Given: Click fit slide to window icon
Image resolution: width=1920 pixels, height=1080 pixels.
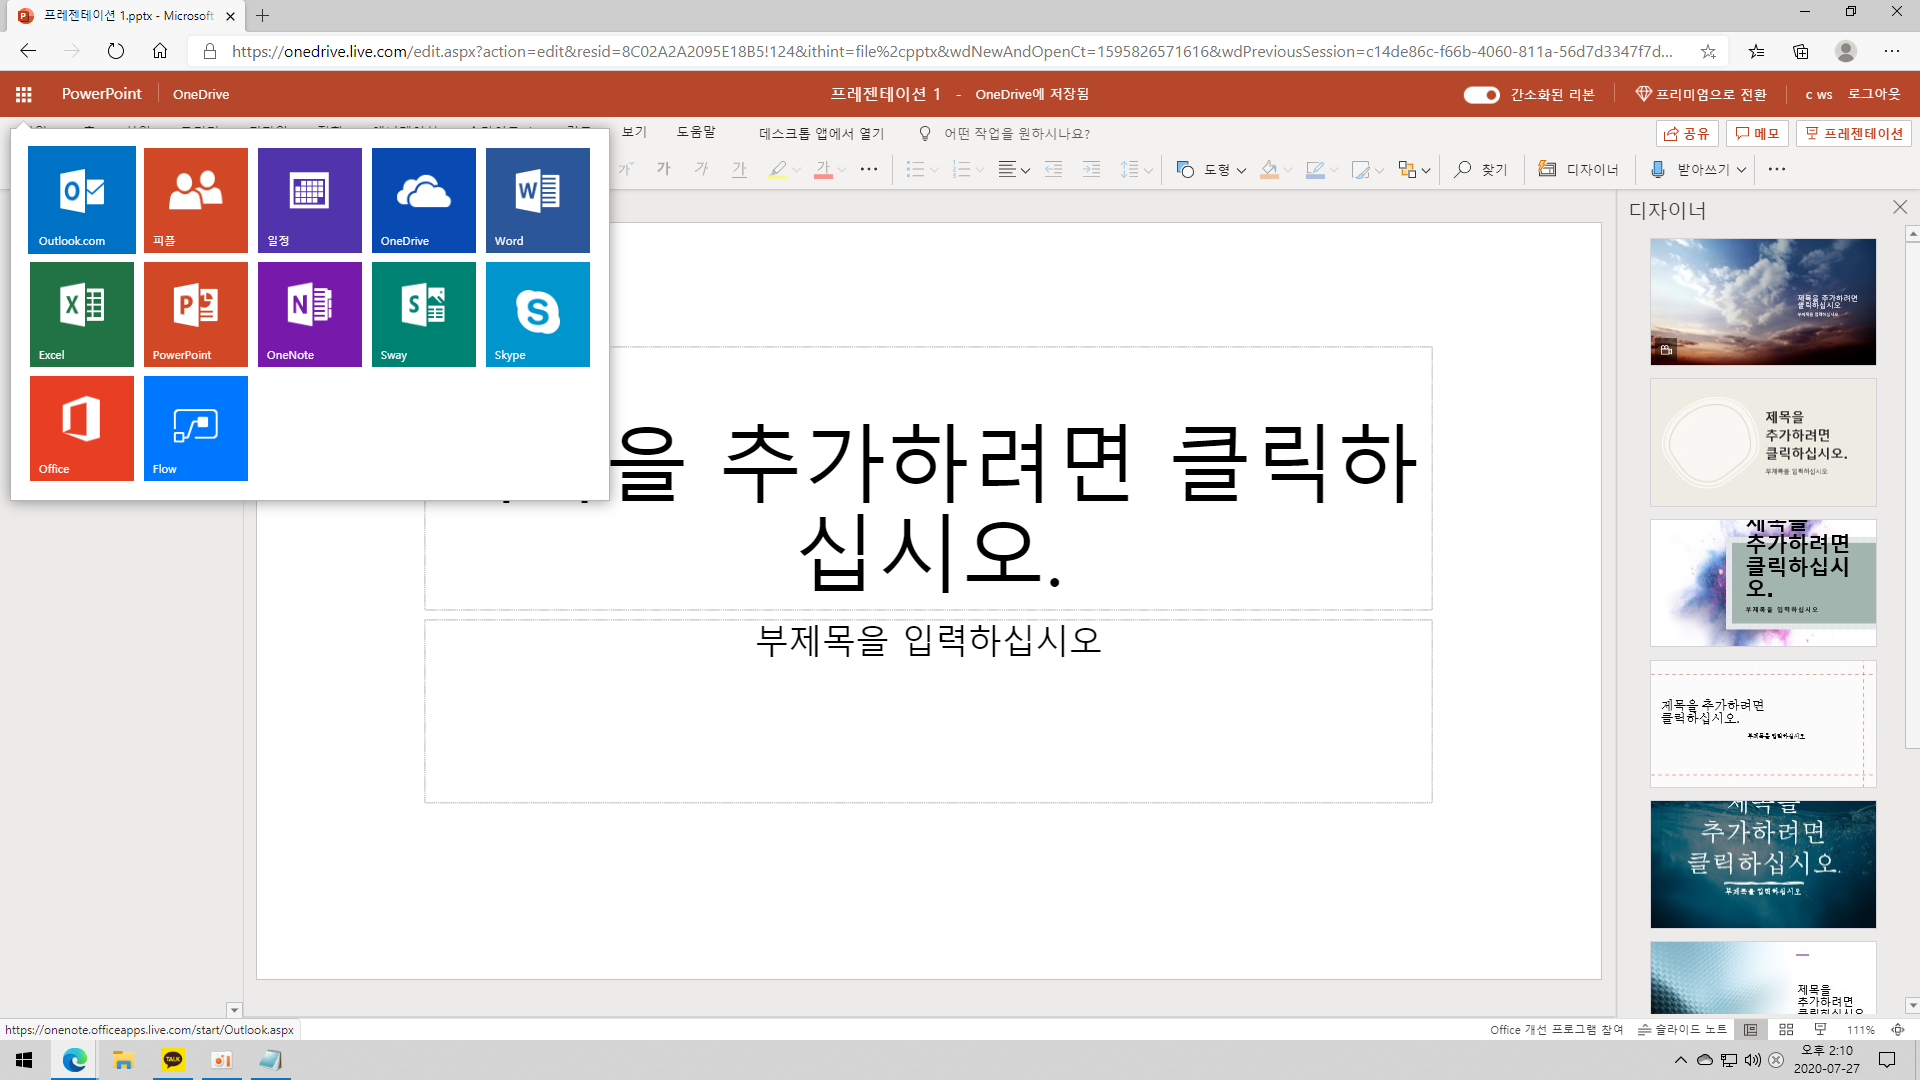Looking at the screenshot, I should pyautogui.click(x=1898, y=1029).
